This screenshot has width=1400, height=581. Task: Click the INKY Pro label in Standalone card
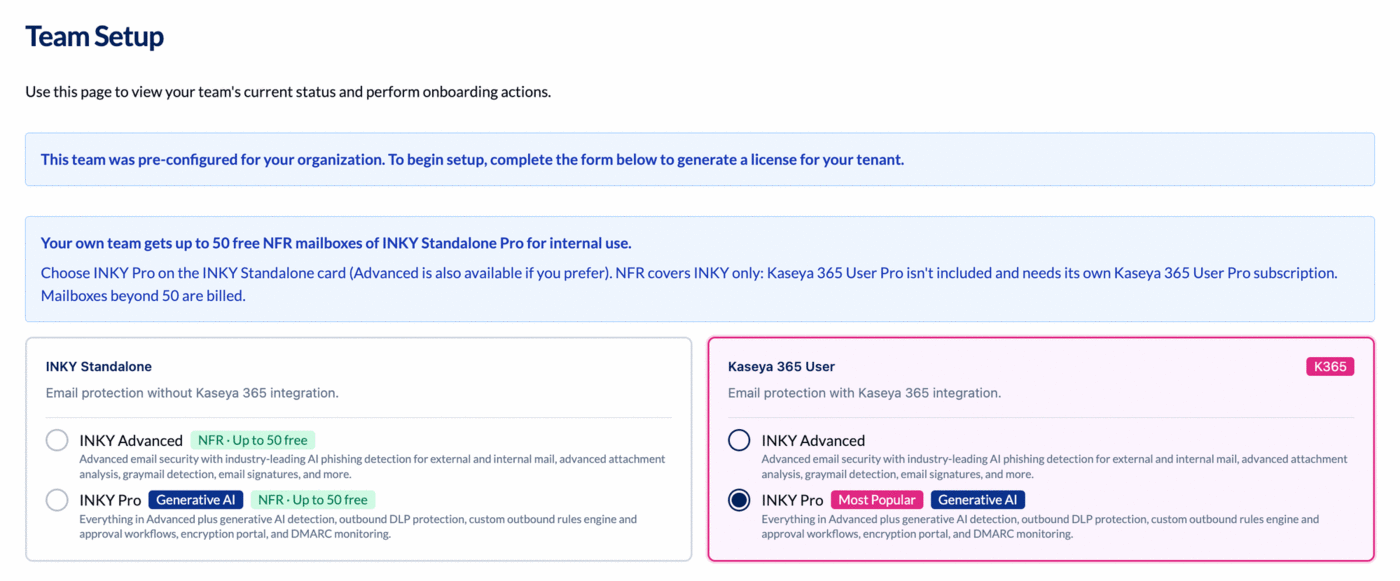110,500
